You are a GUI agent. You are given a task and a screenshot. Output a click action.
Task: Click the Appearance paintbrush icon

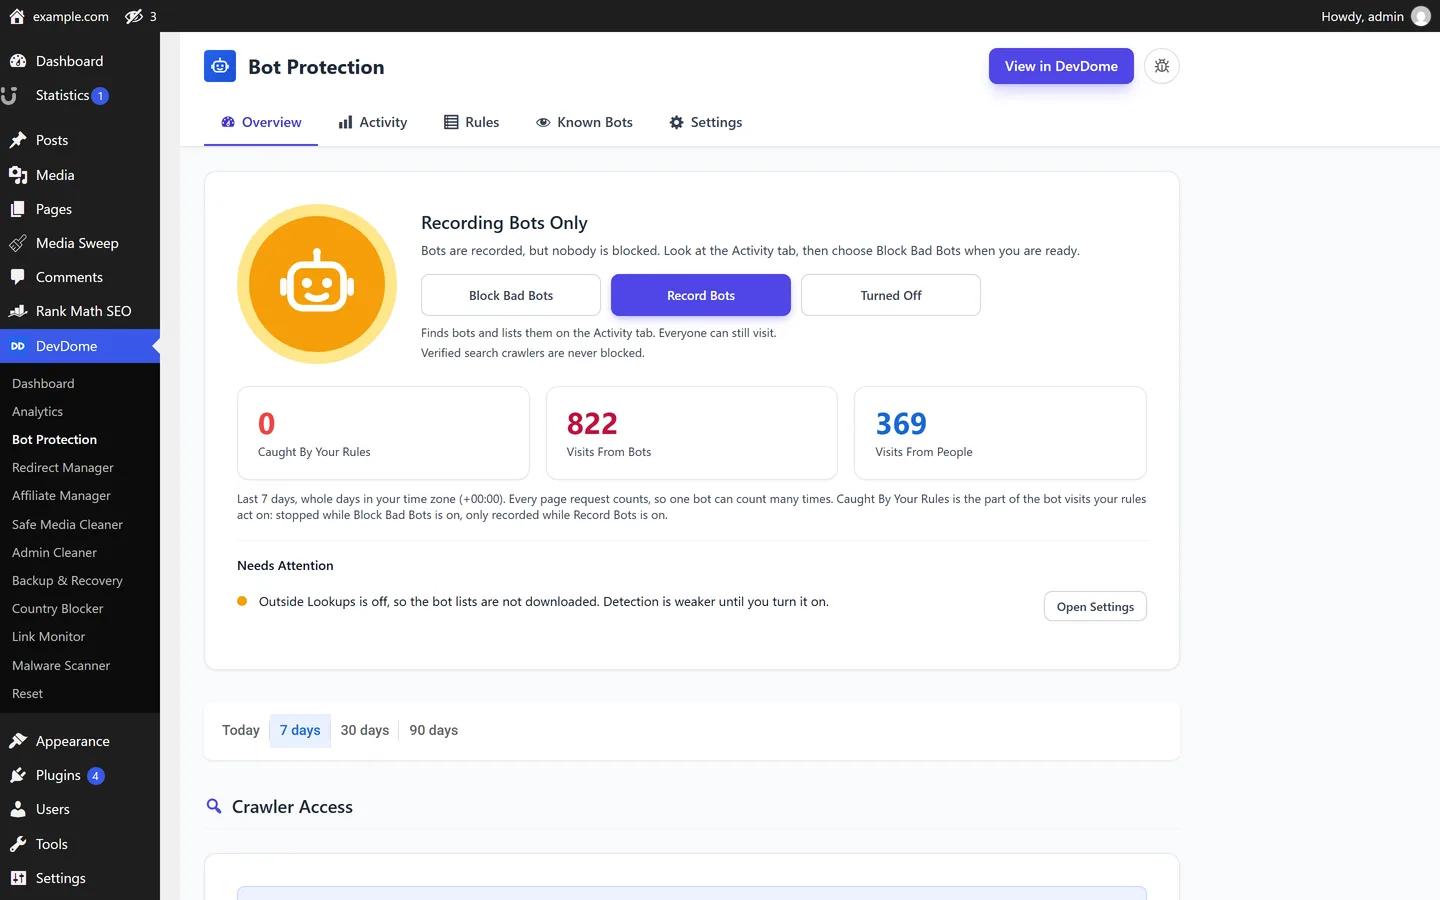18,741
